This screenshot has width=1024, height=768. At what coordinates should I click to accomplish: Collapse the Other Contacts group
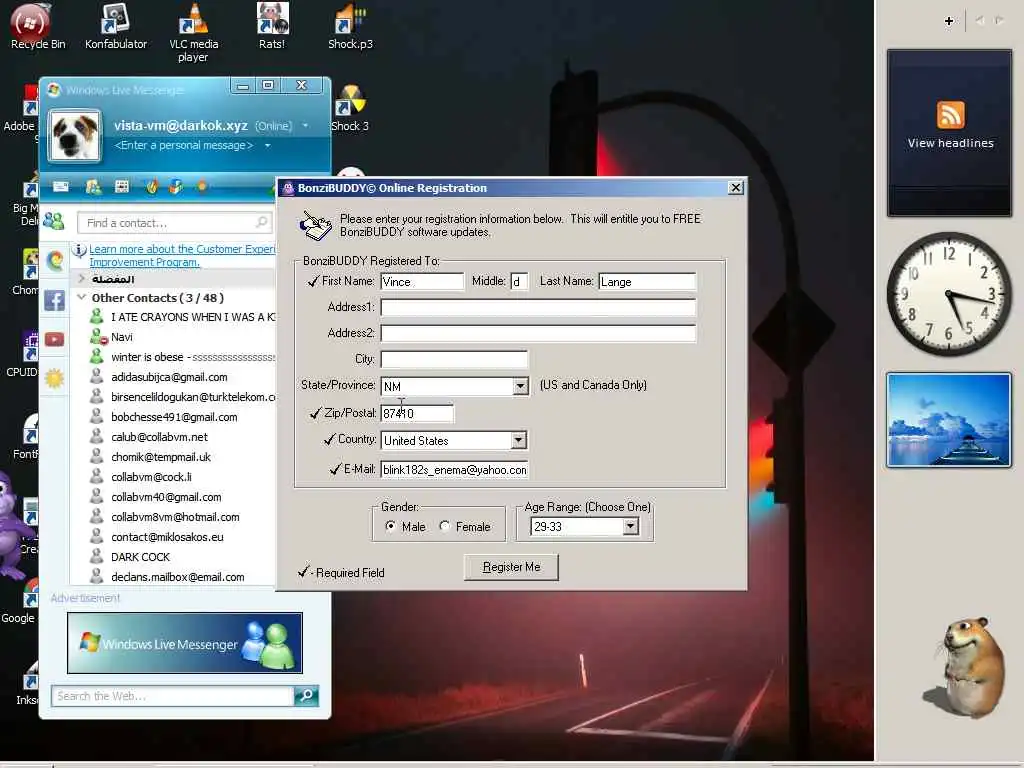click(x=82, y=298)
